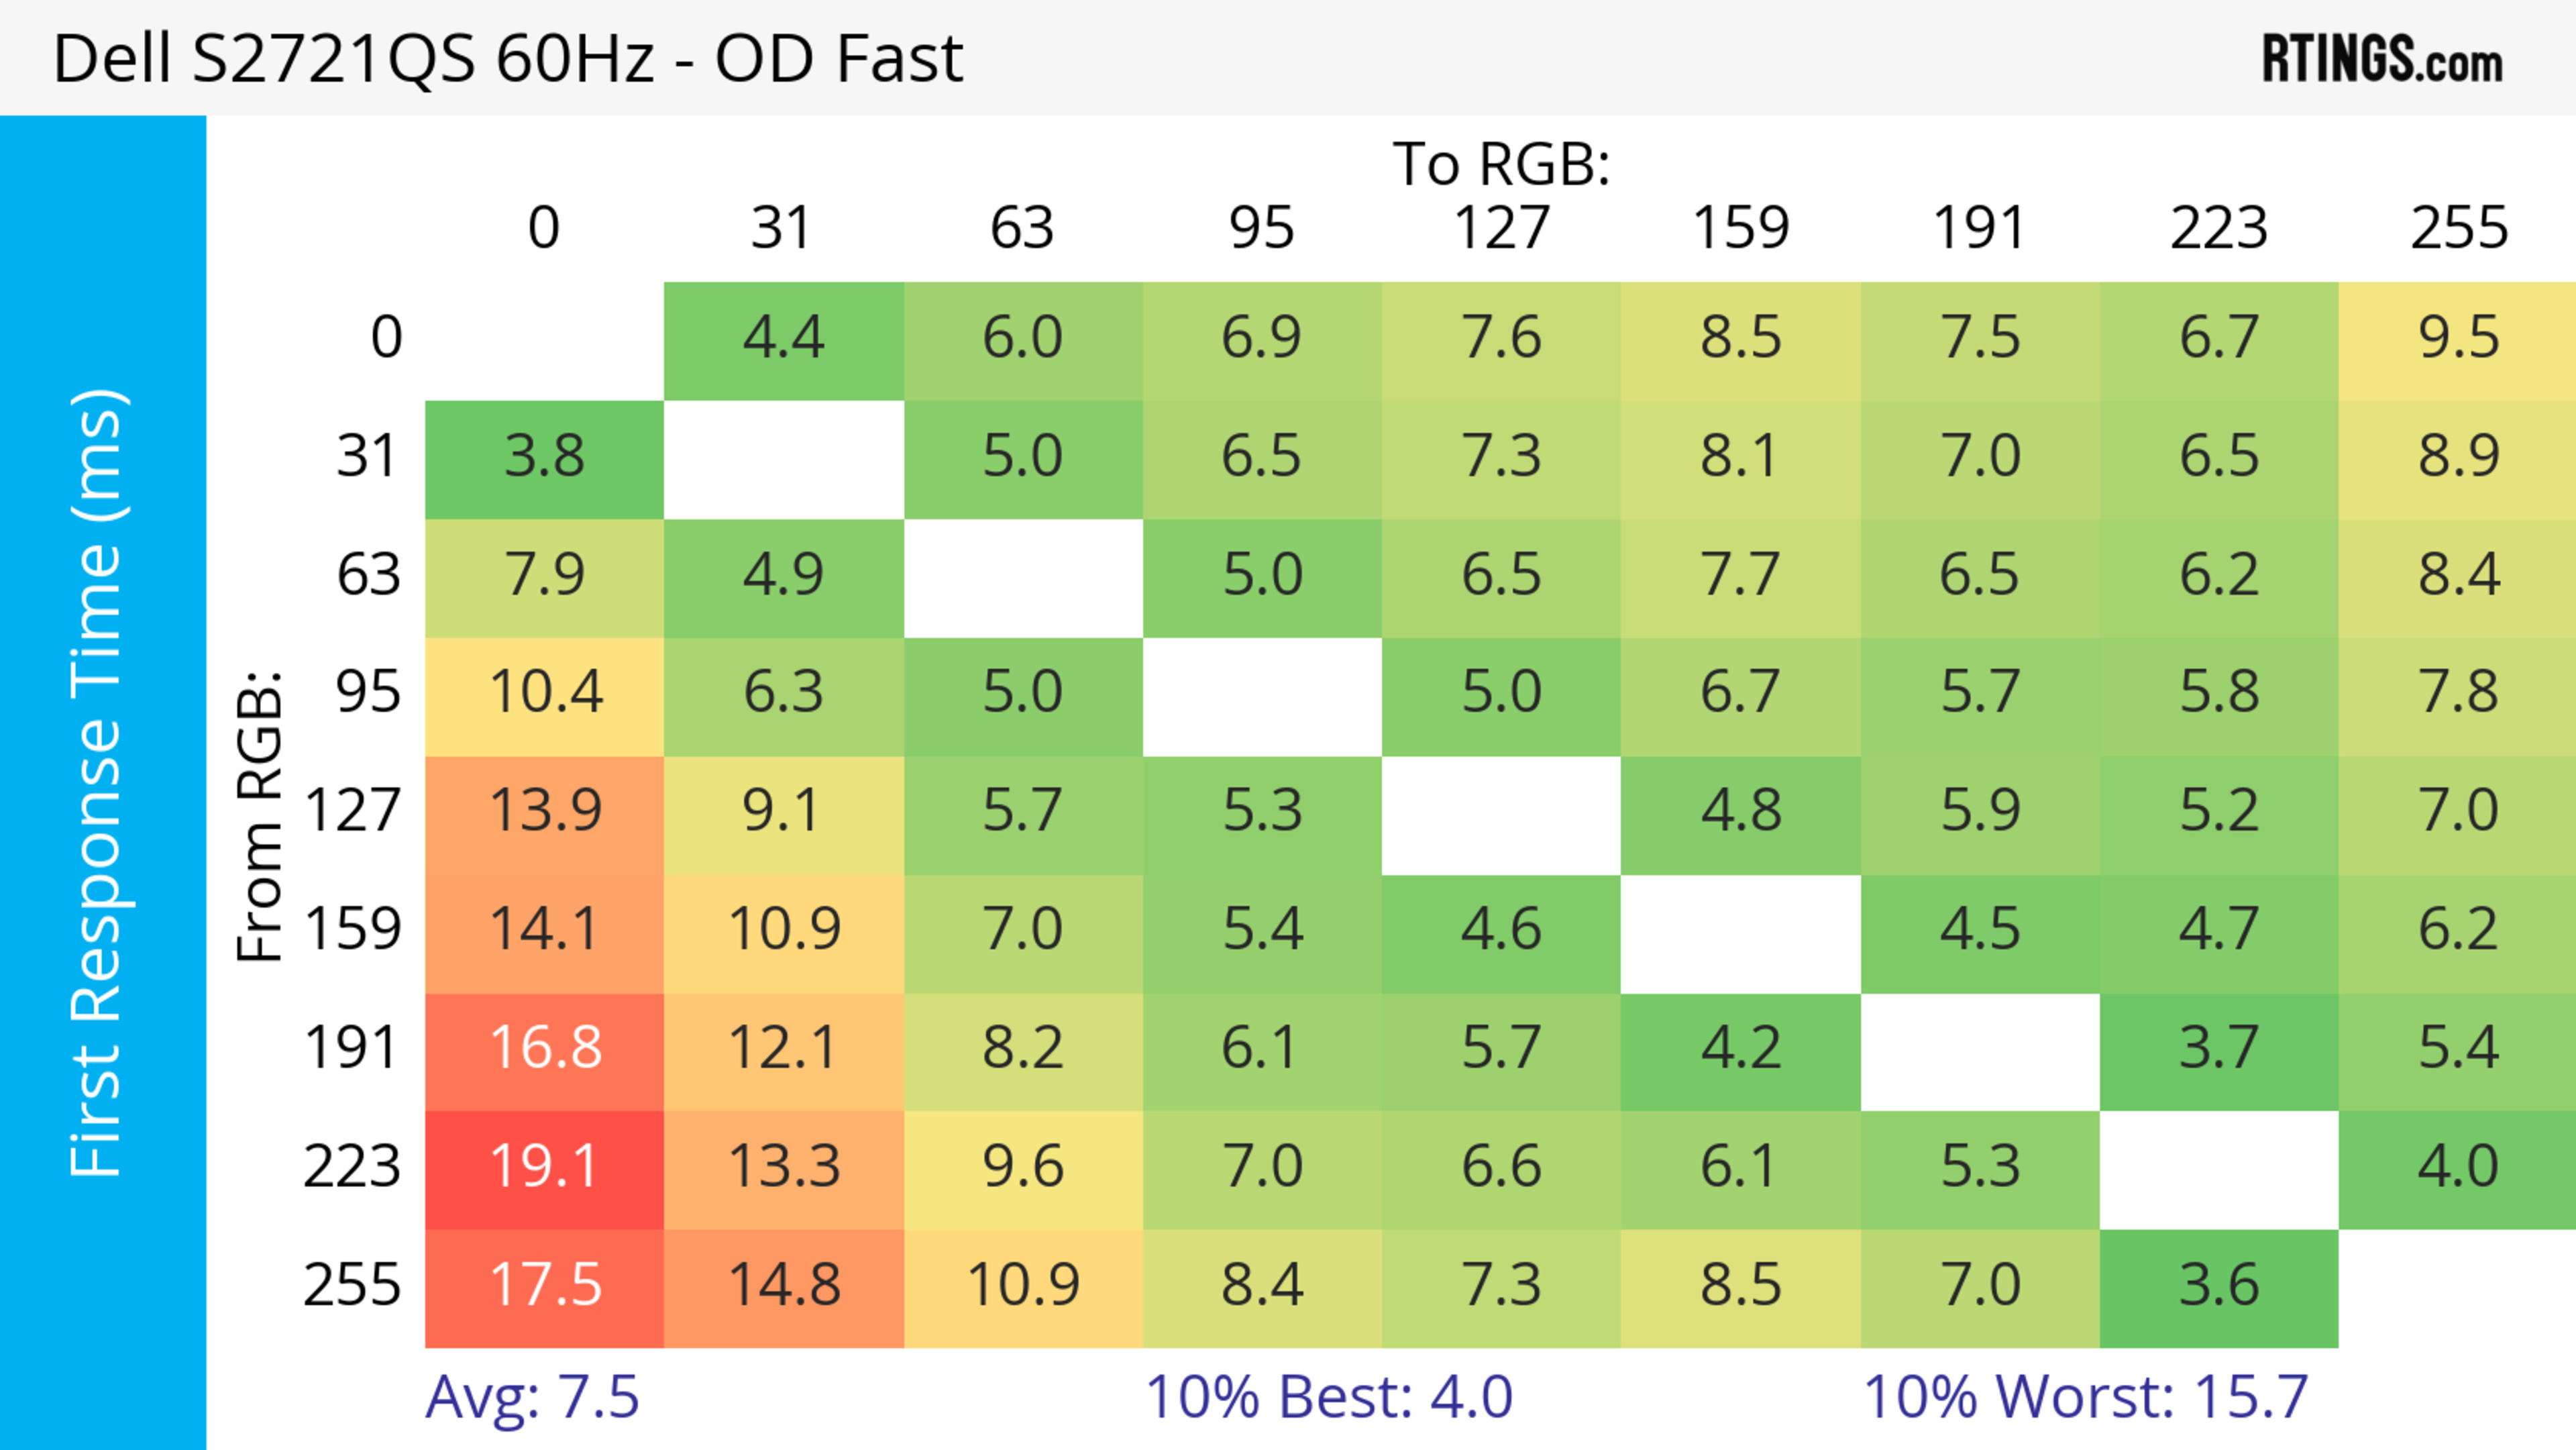Select the 159 column header

point(1740,228)
